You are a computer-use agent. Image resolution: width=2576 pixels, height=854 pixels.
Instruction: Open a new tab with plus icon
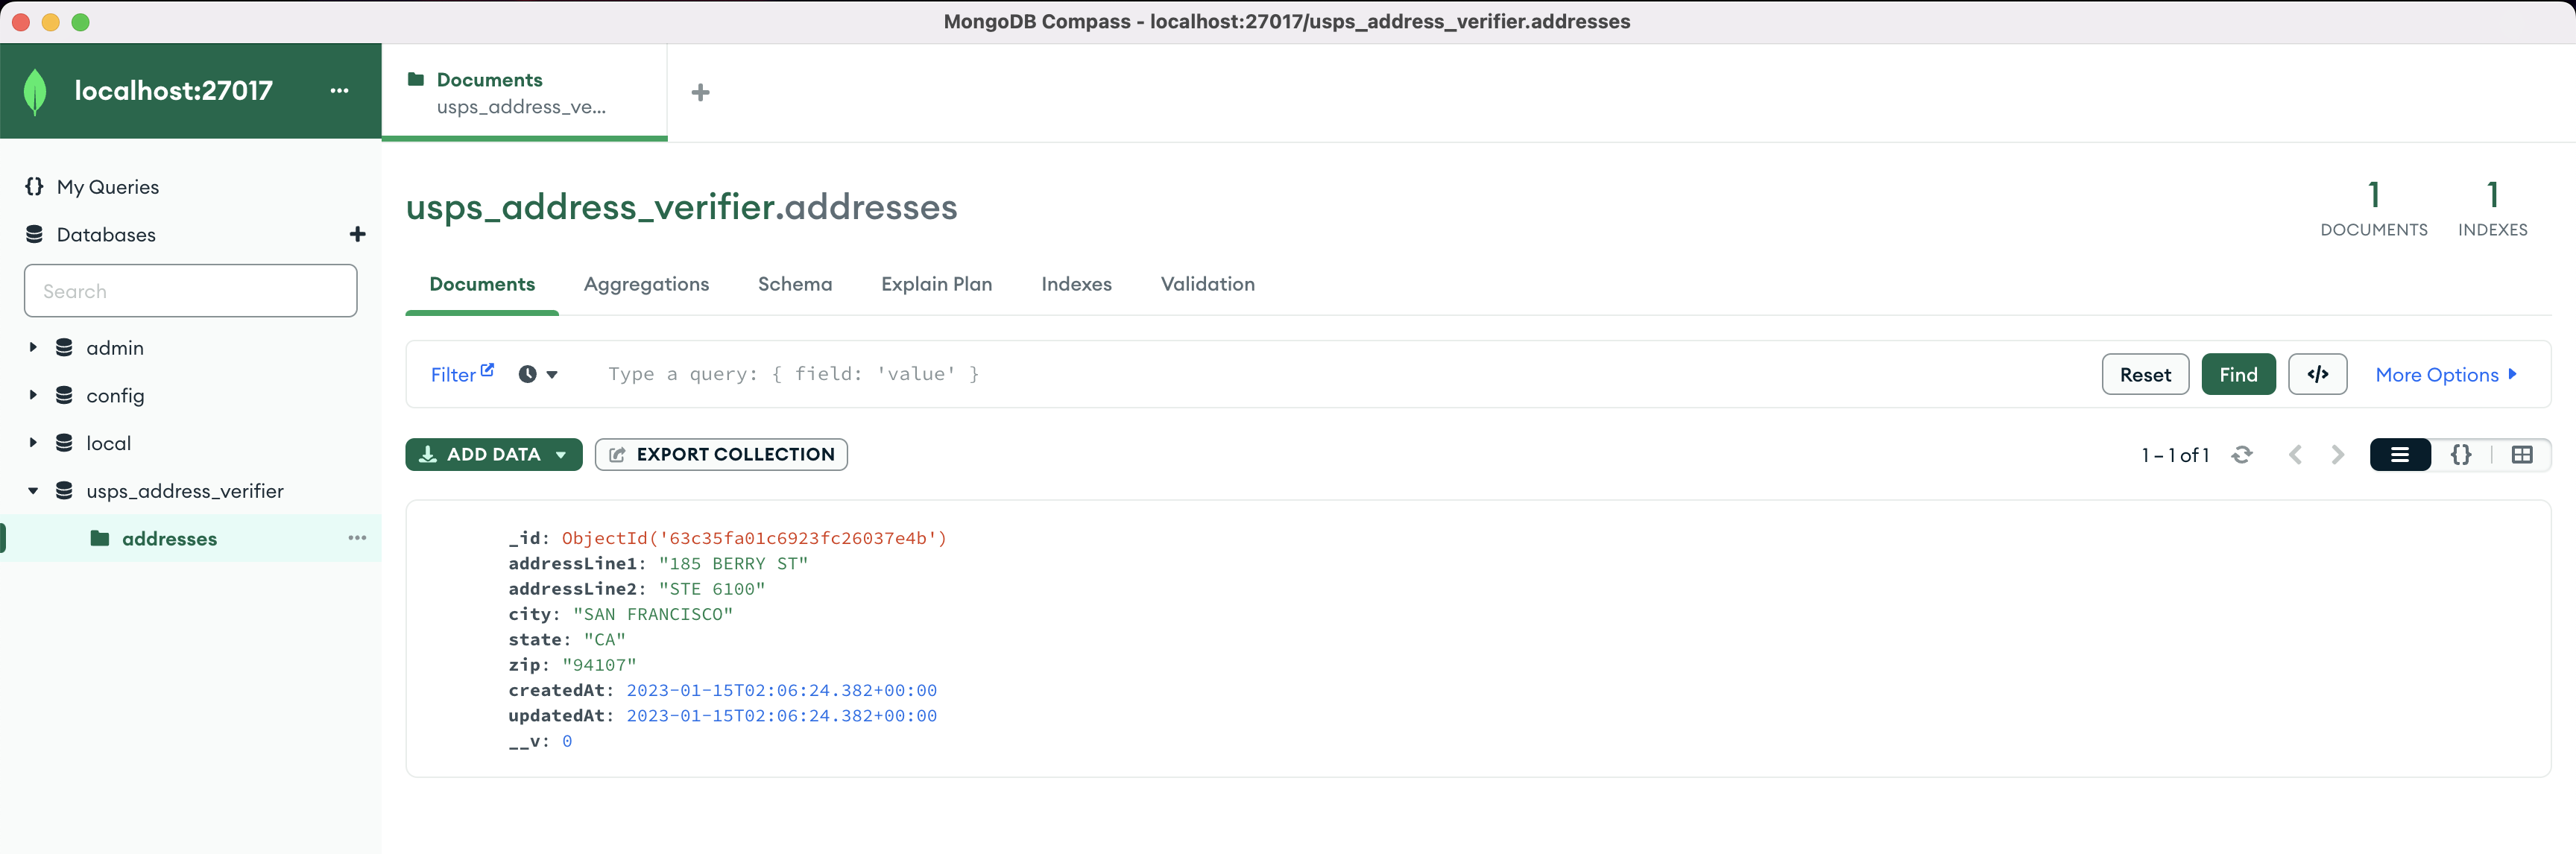[x=700, y=93]
